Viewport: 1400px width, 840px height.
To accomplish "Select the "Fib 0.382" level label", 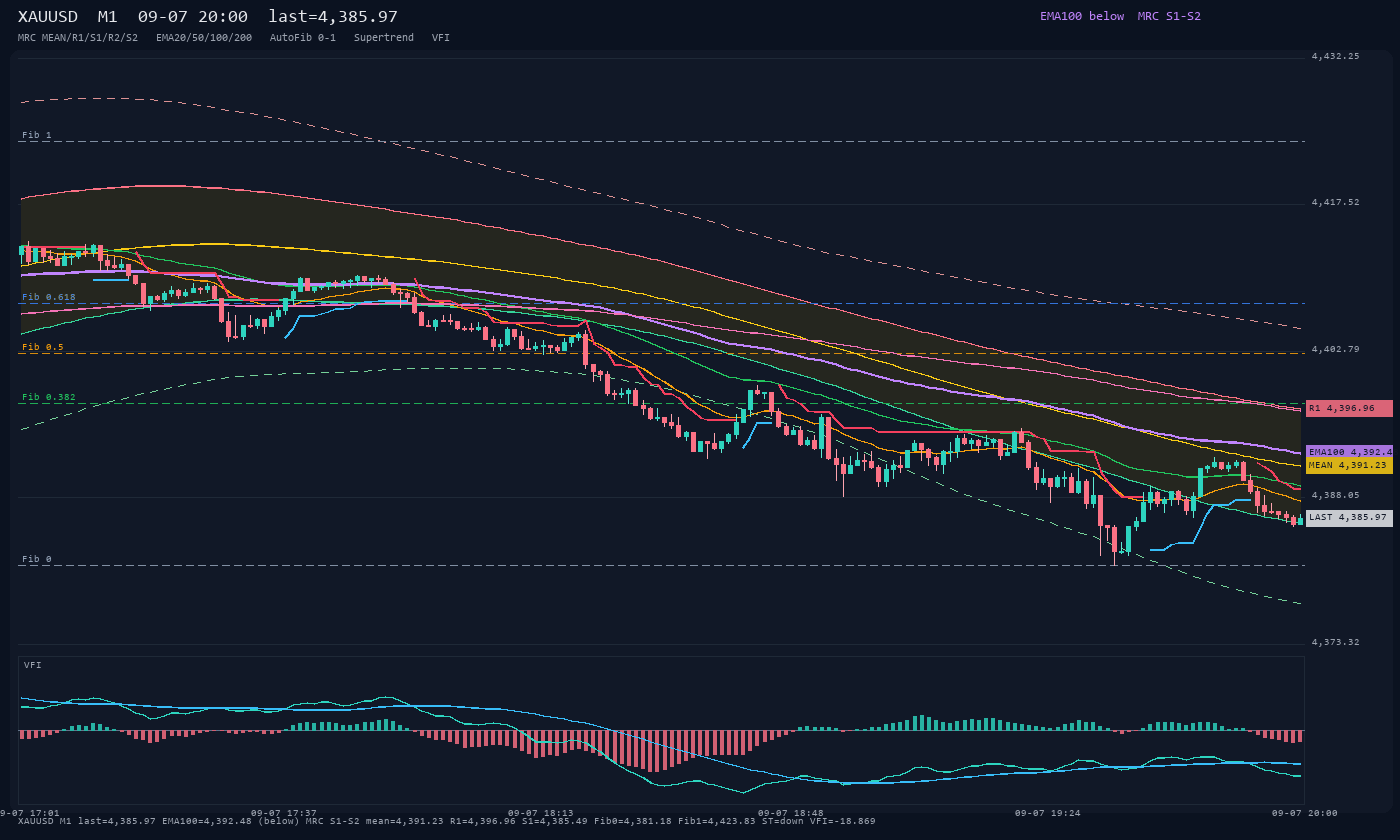I will click(x=49, y=397).
